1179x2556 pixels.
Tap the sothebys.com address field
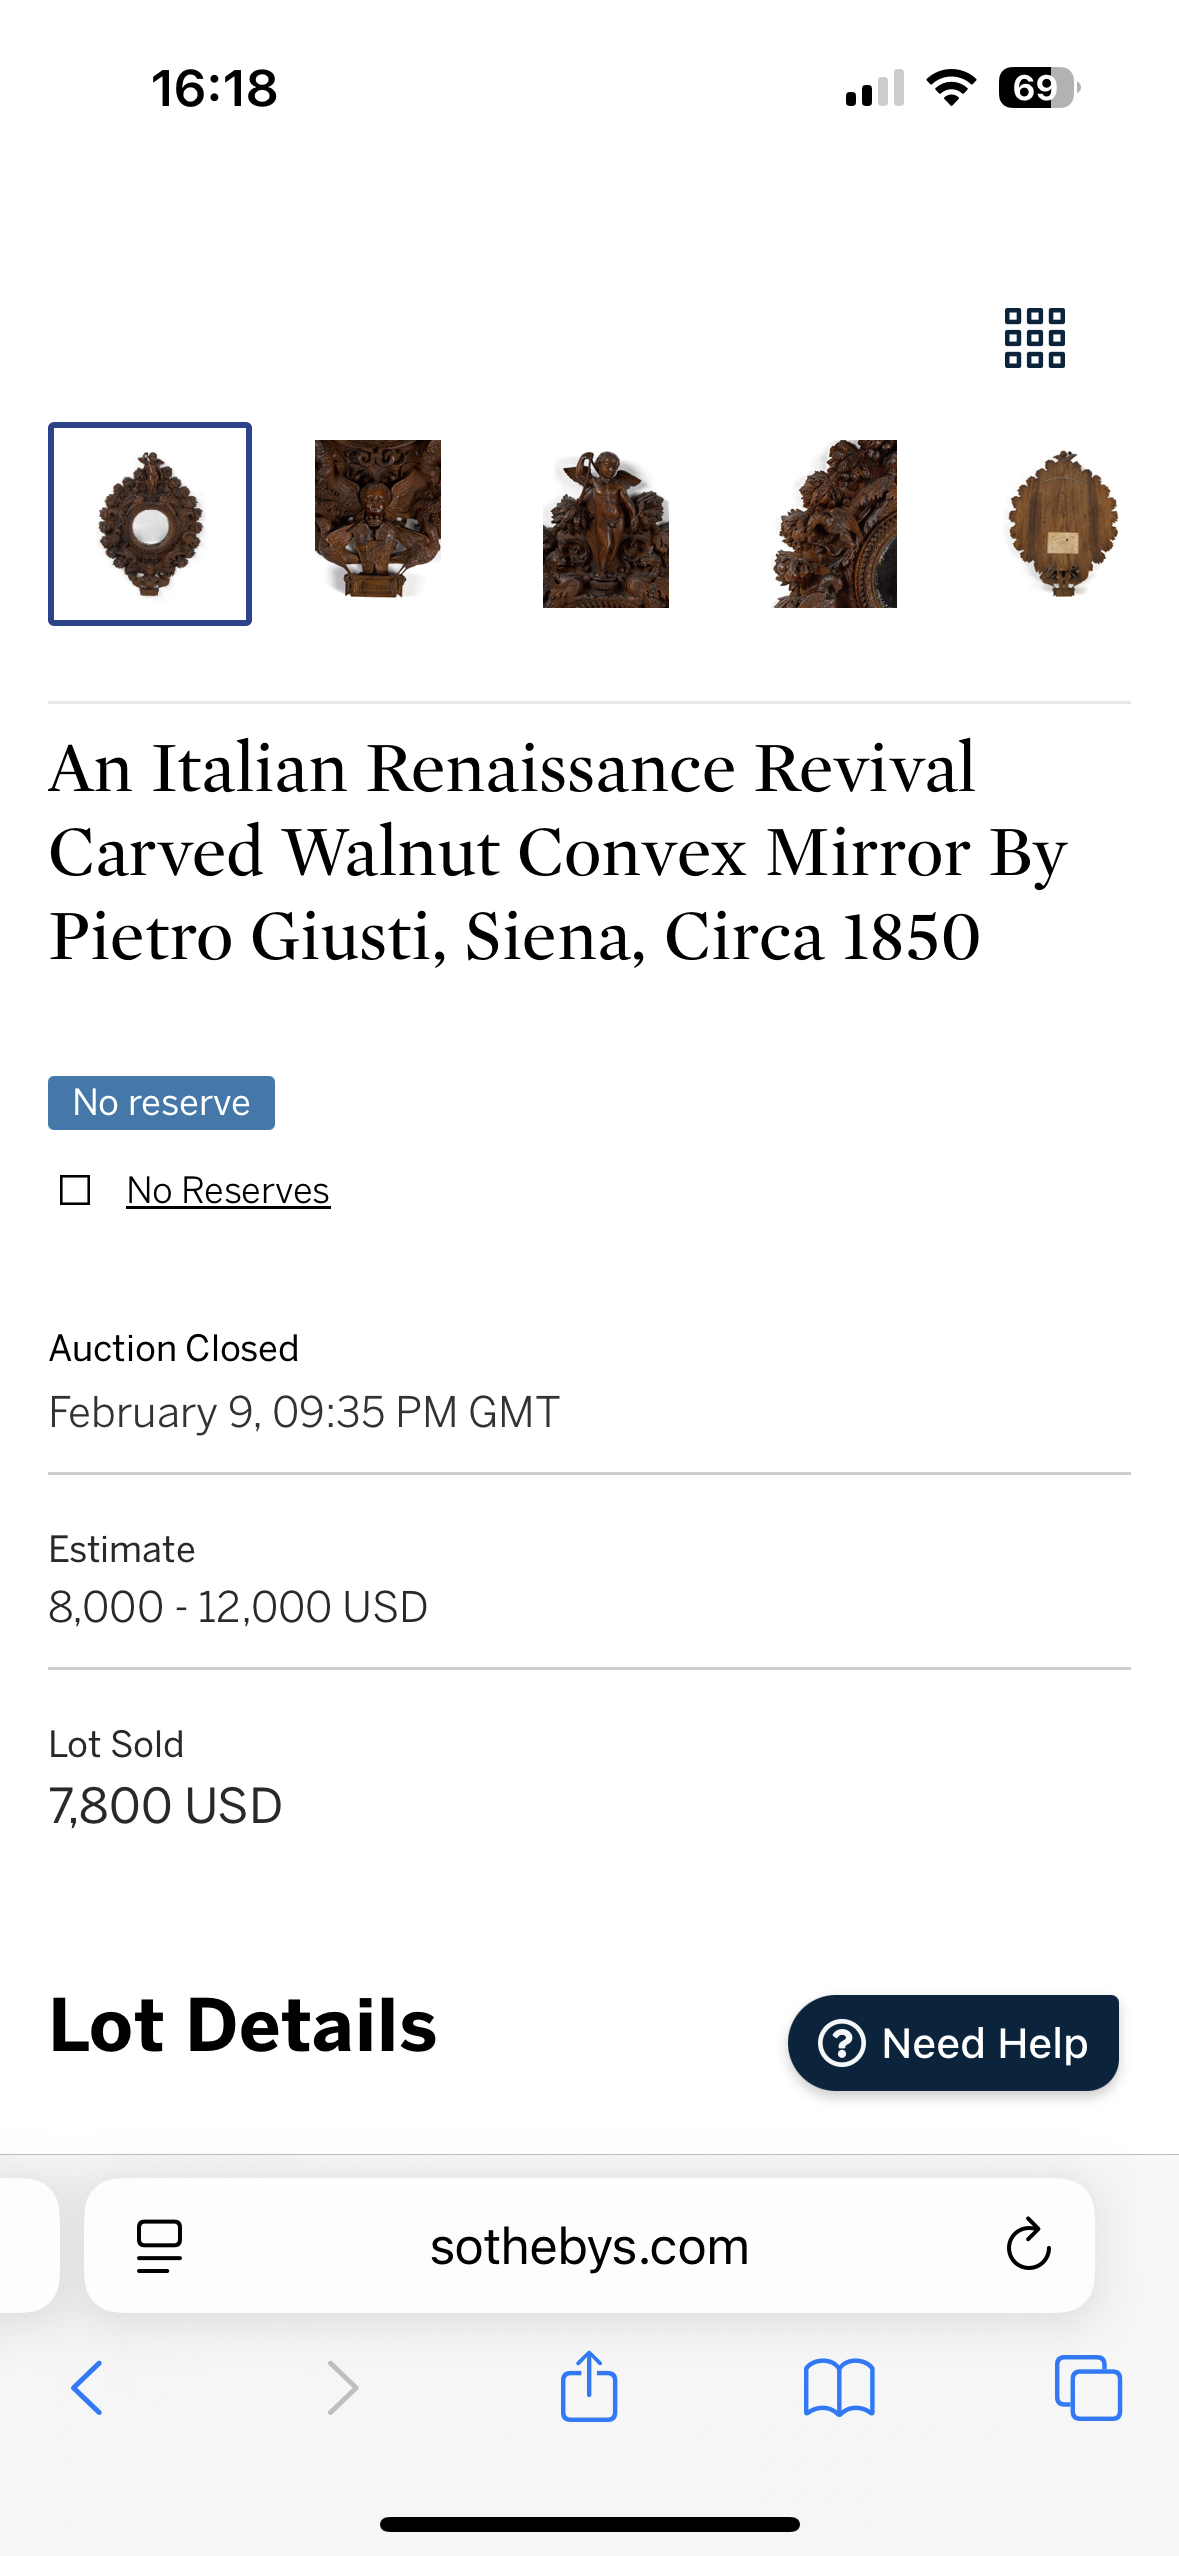[x=589, y=2246]
